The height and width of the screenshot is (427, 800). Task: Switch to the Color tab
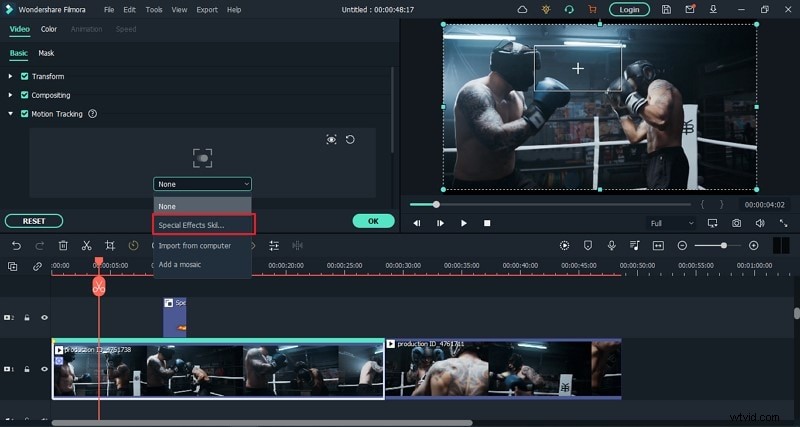pos(49,29)
